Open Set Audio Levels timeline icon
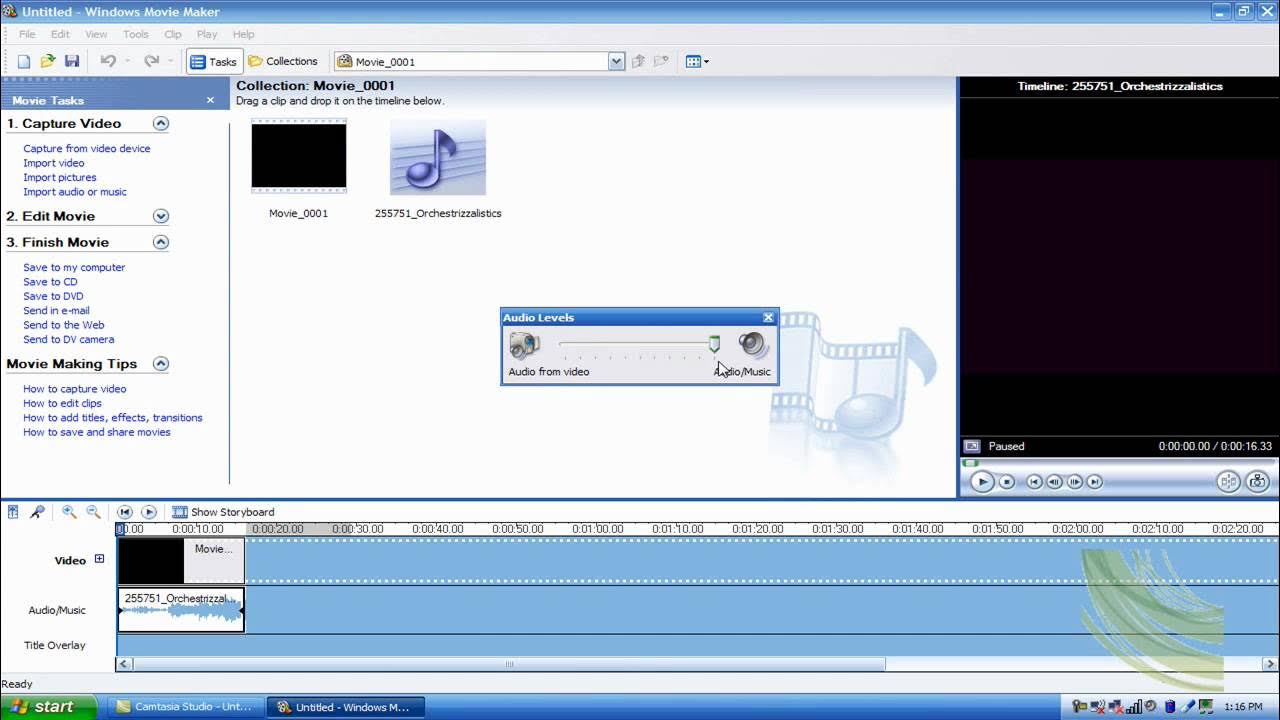Image resolution: width=1280 pixels, height=720 pixels. coord(13,512)
